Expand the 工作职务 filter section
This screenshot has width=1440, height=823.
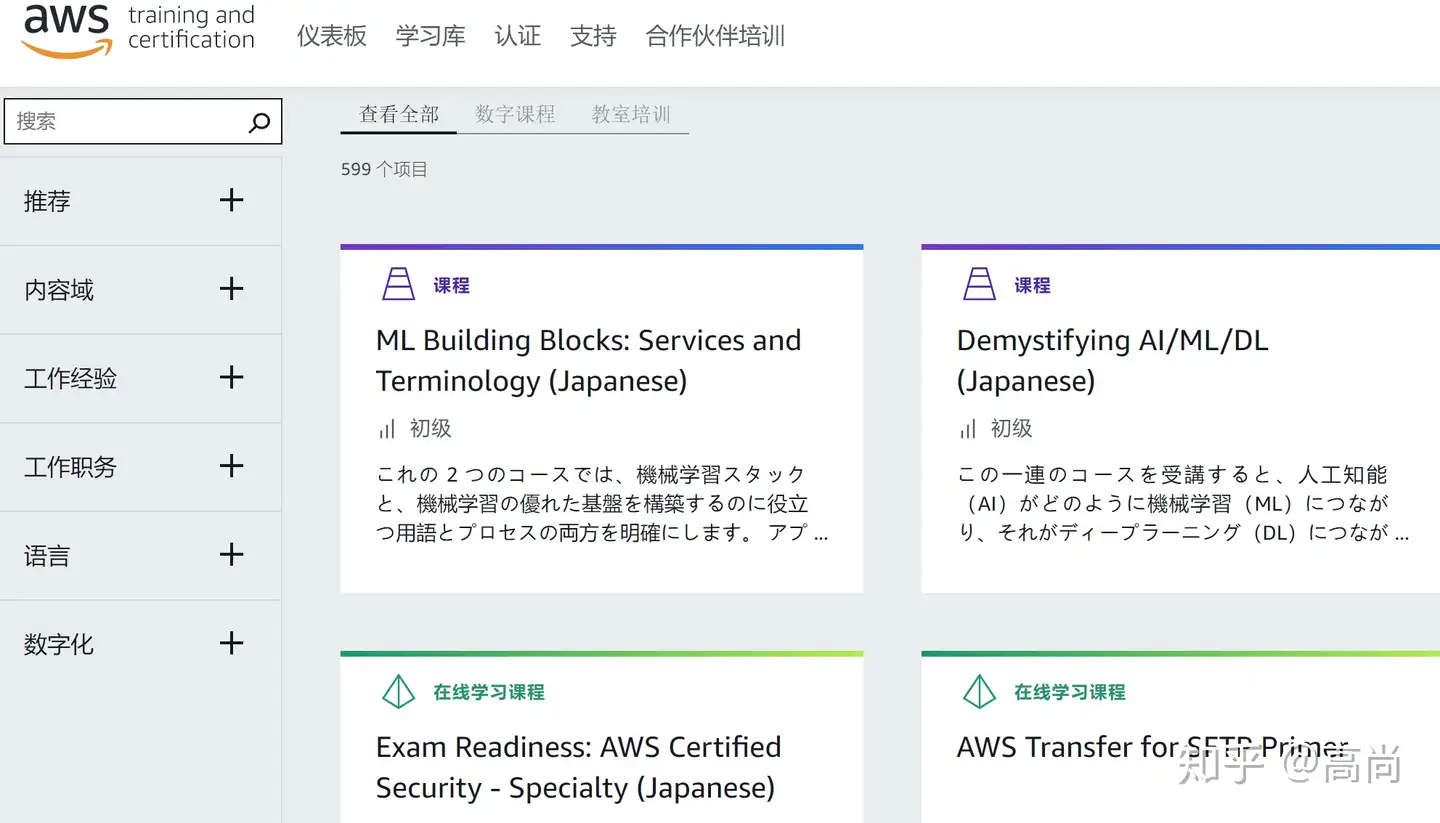[x=231, y=466]
